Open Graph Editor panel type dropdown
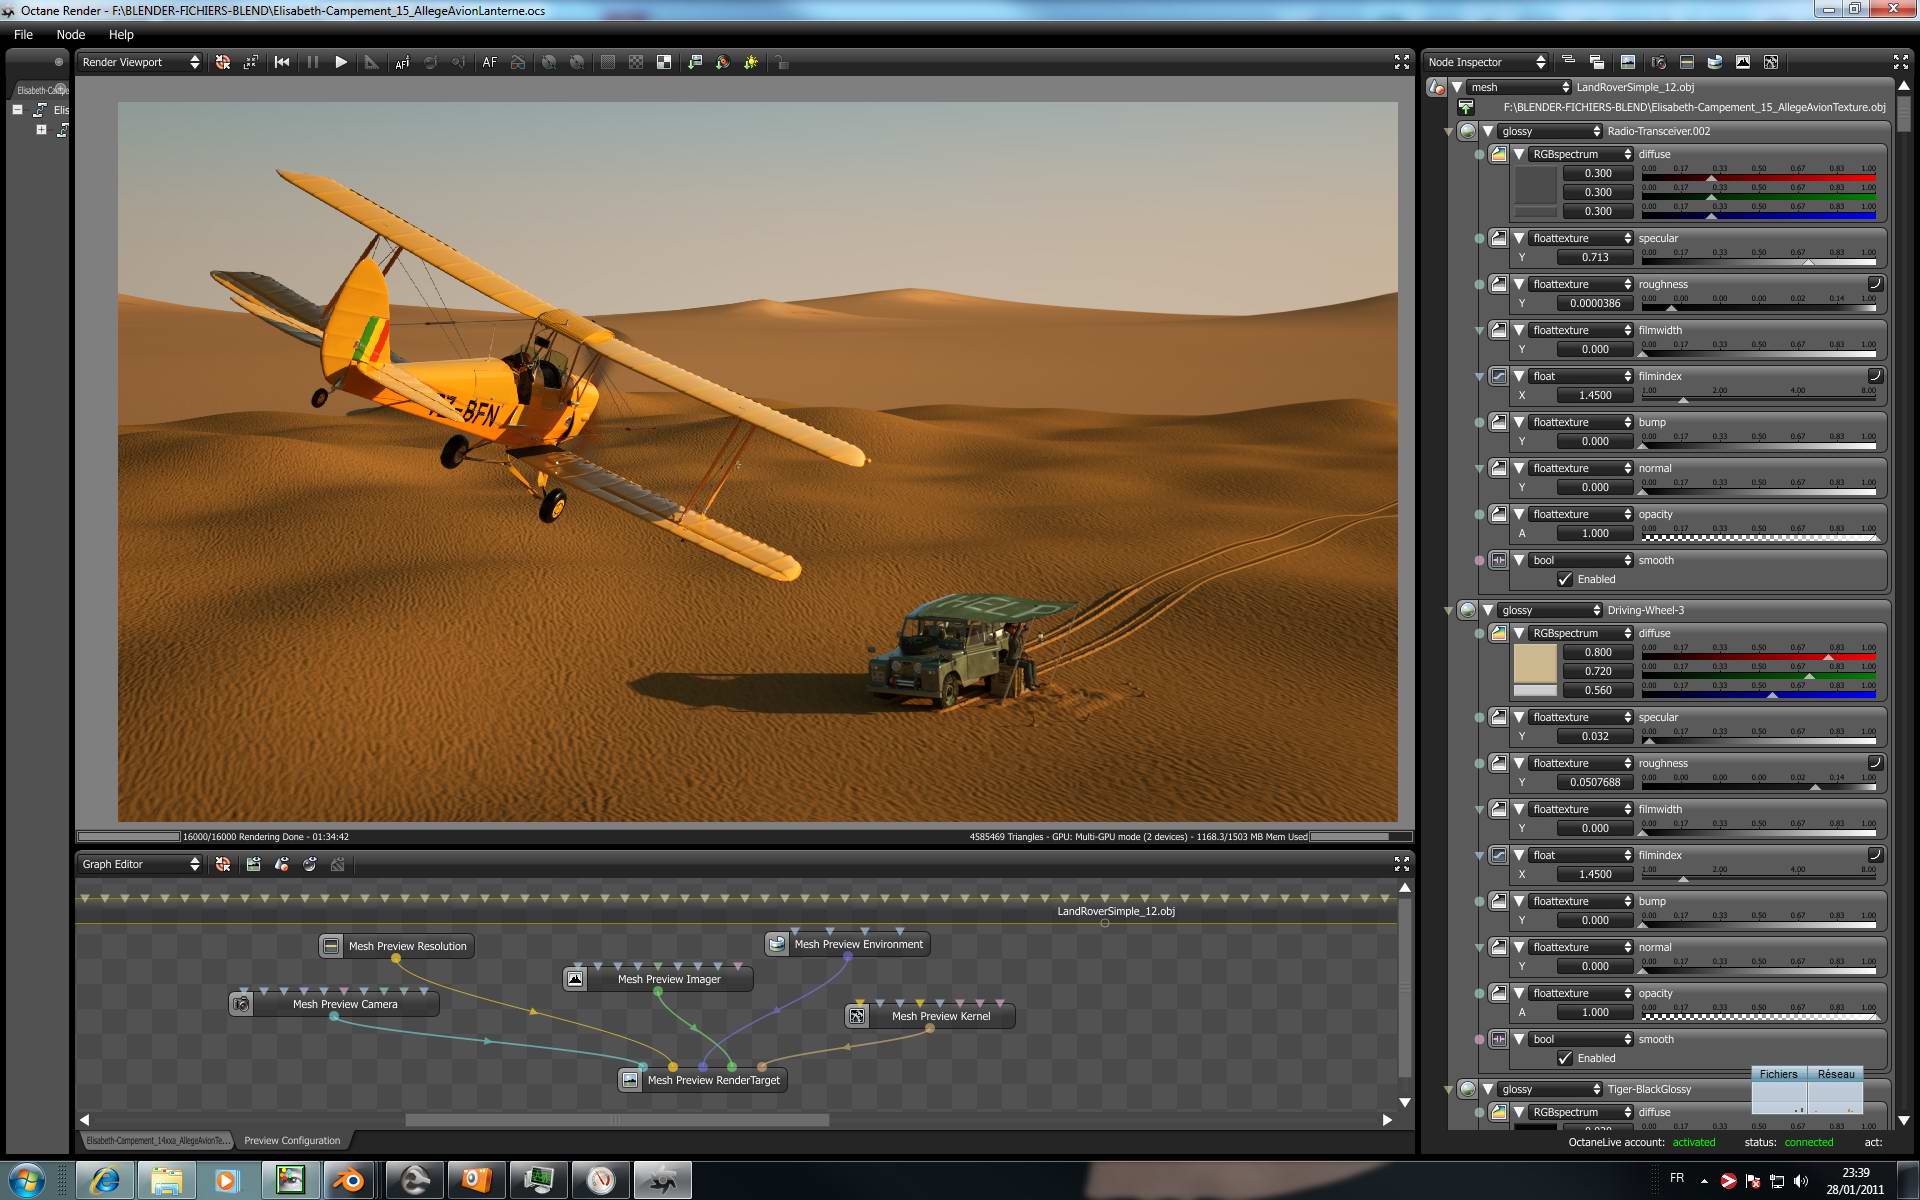The height and width of the screenshot is (1200, 1920). 140,864
